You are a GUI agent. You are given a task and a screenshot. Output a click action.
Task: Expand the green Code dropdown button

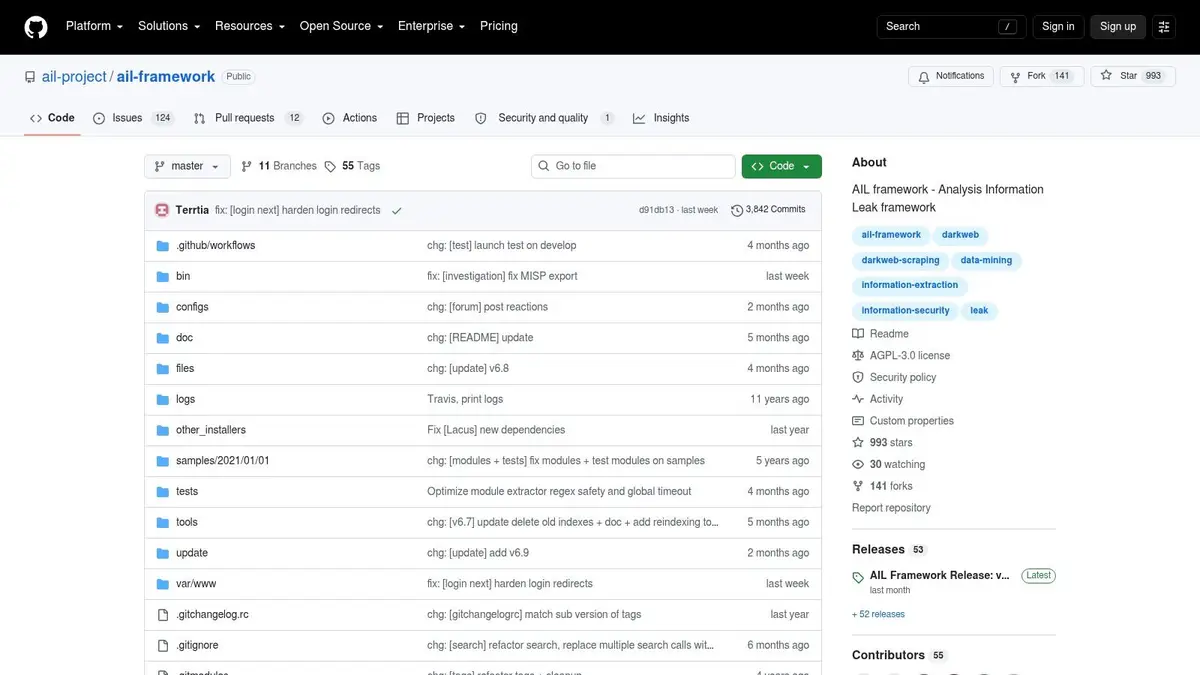click(782, 166)
